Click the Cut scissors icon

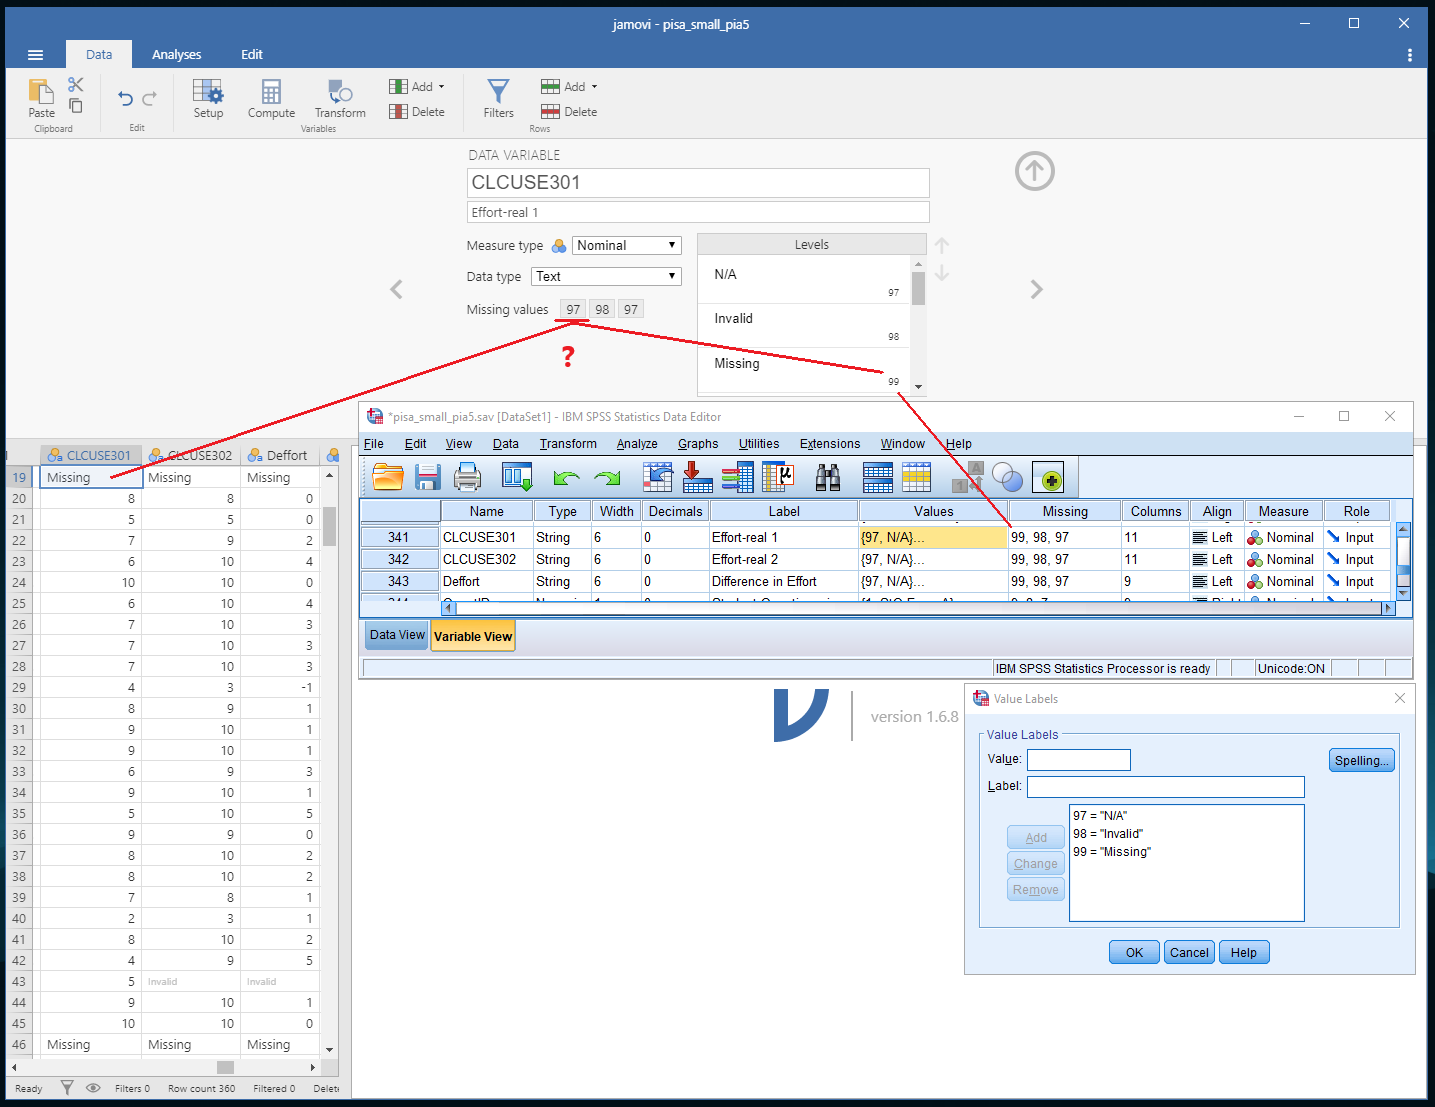tap(76, 85)
